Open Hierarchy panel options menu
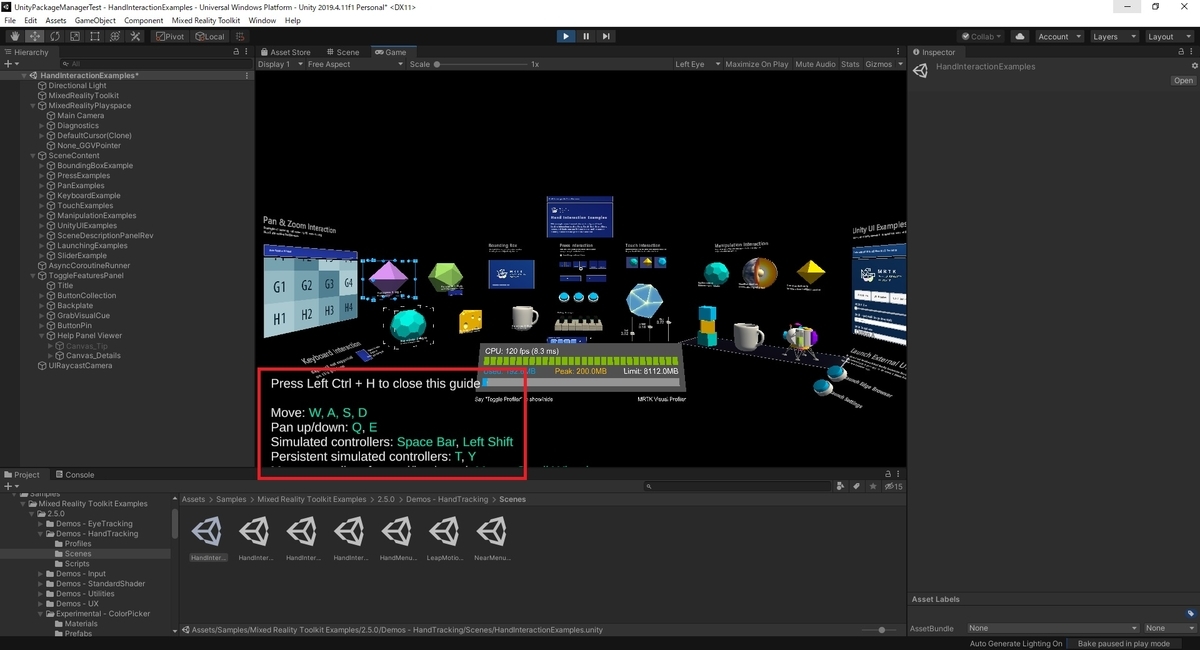Image resolution: width=1200 pixels, height=650 pixels. [247, 52]
